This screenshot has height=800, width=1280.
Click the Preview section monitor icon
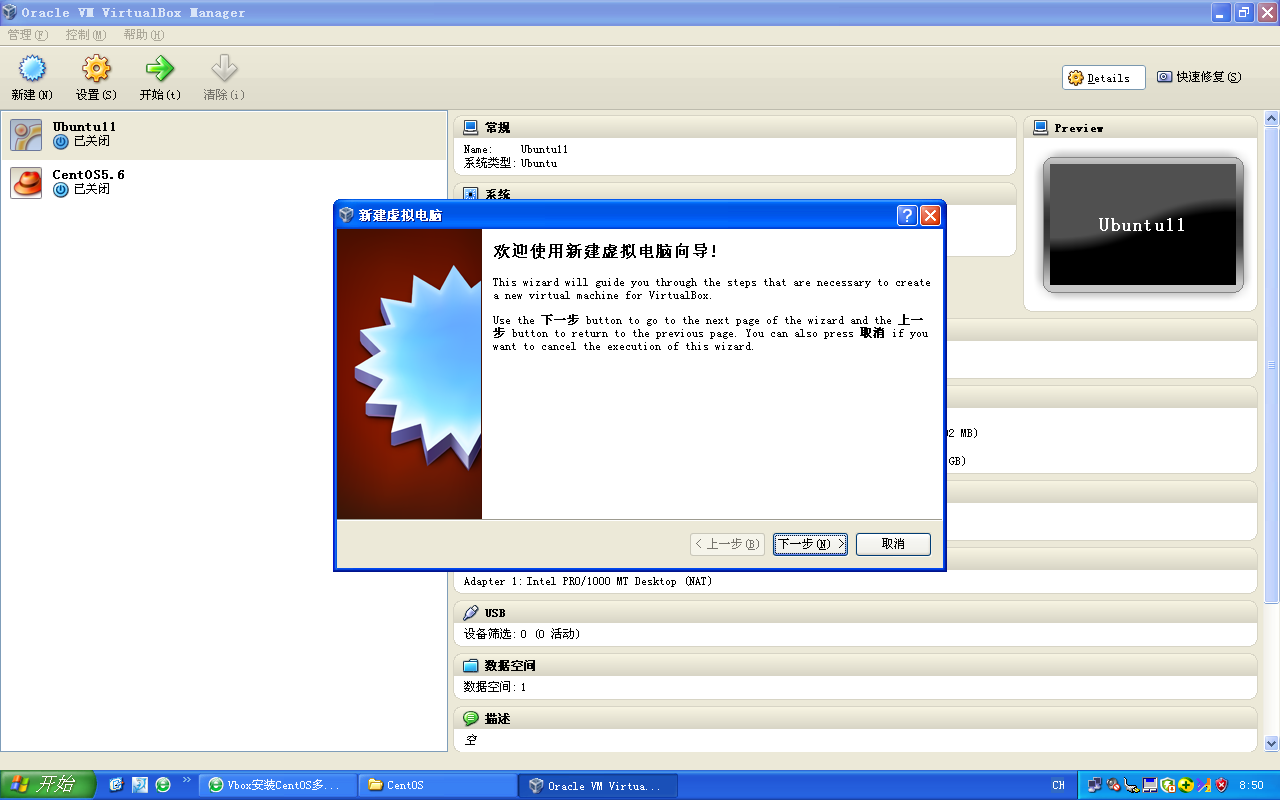pos(1040,127)
